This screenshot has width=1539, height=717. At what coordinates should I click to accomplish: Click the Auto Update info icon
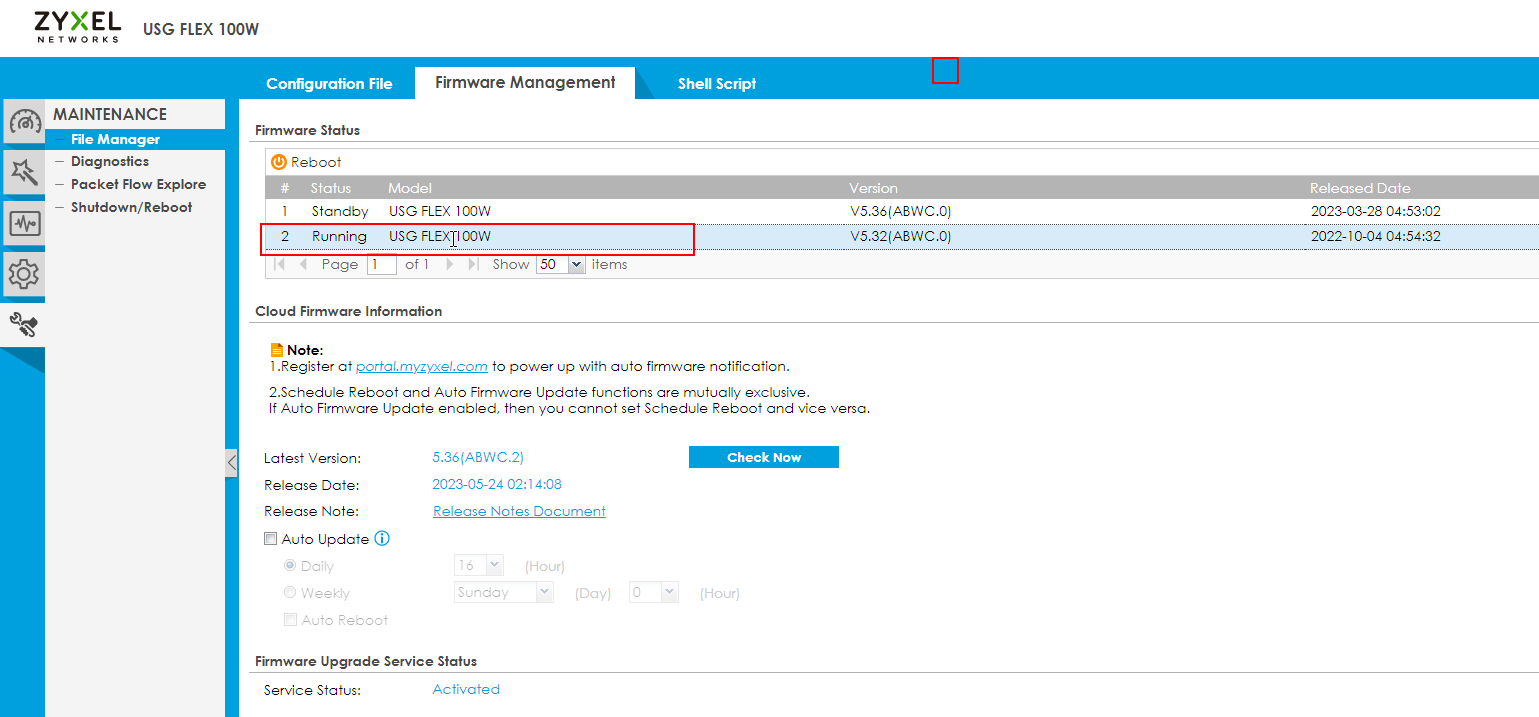(x=381, y=539)
